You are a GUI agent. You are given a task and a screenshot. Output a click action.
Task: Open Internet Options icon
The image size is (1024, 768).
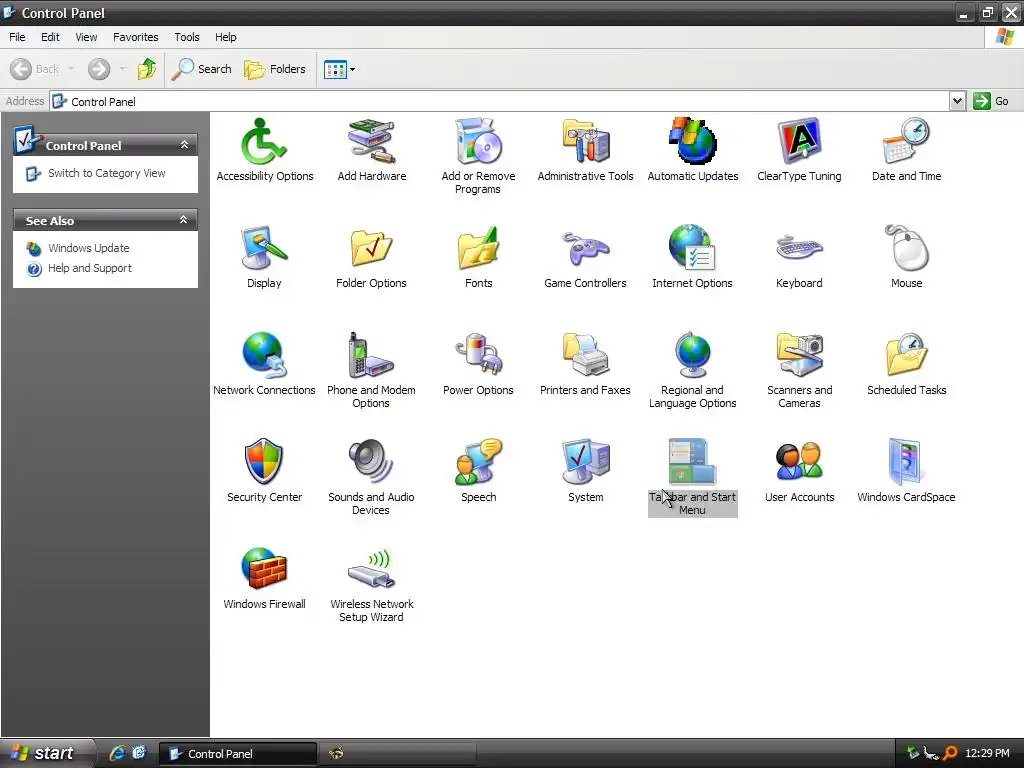pos(692,248)
